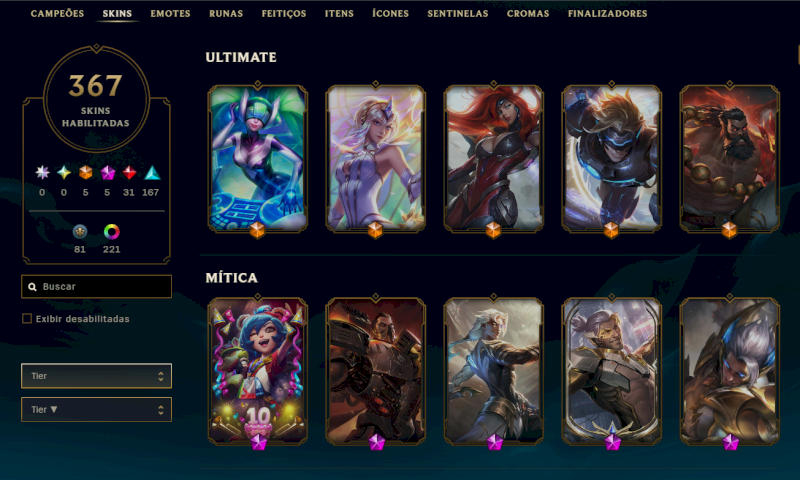Screen dimensions: 800x480
Task: Click the white starburst tier gem icon
Action: [42, 173]
